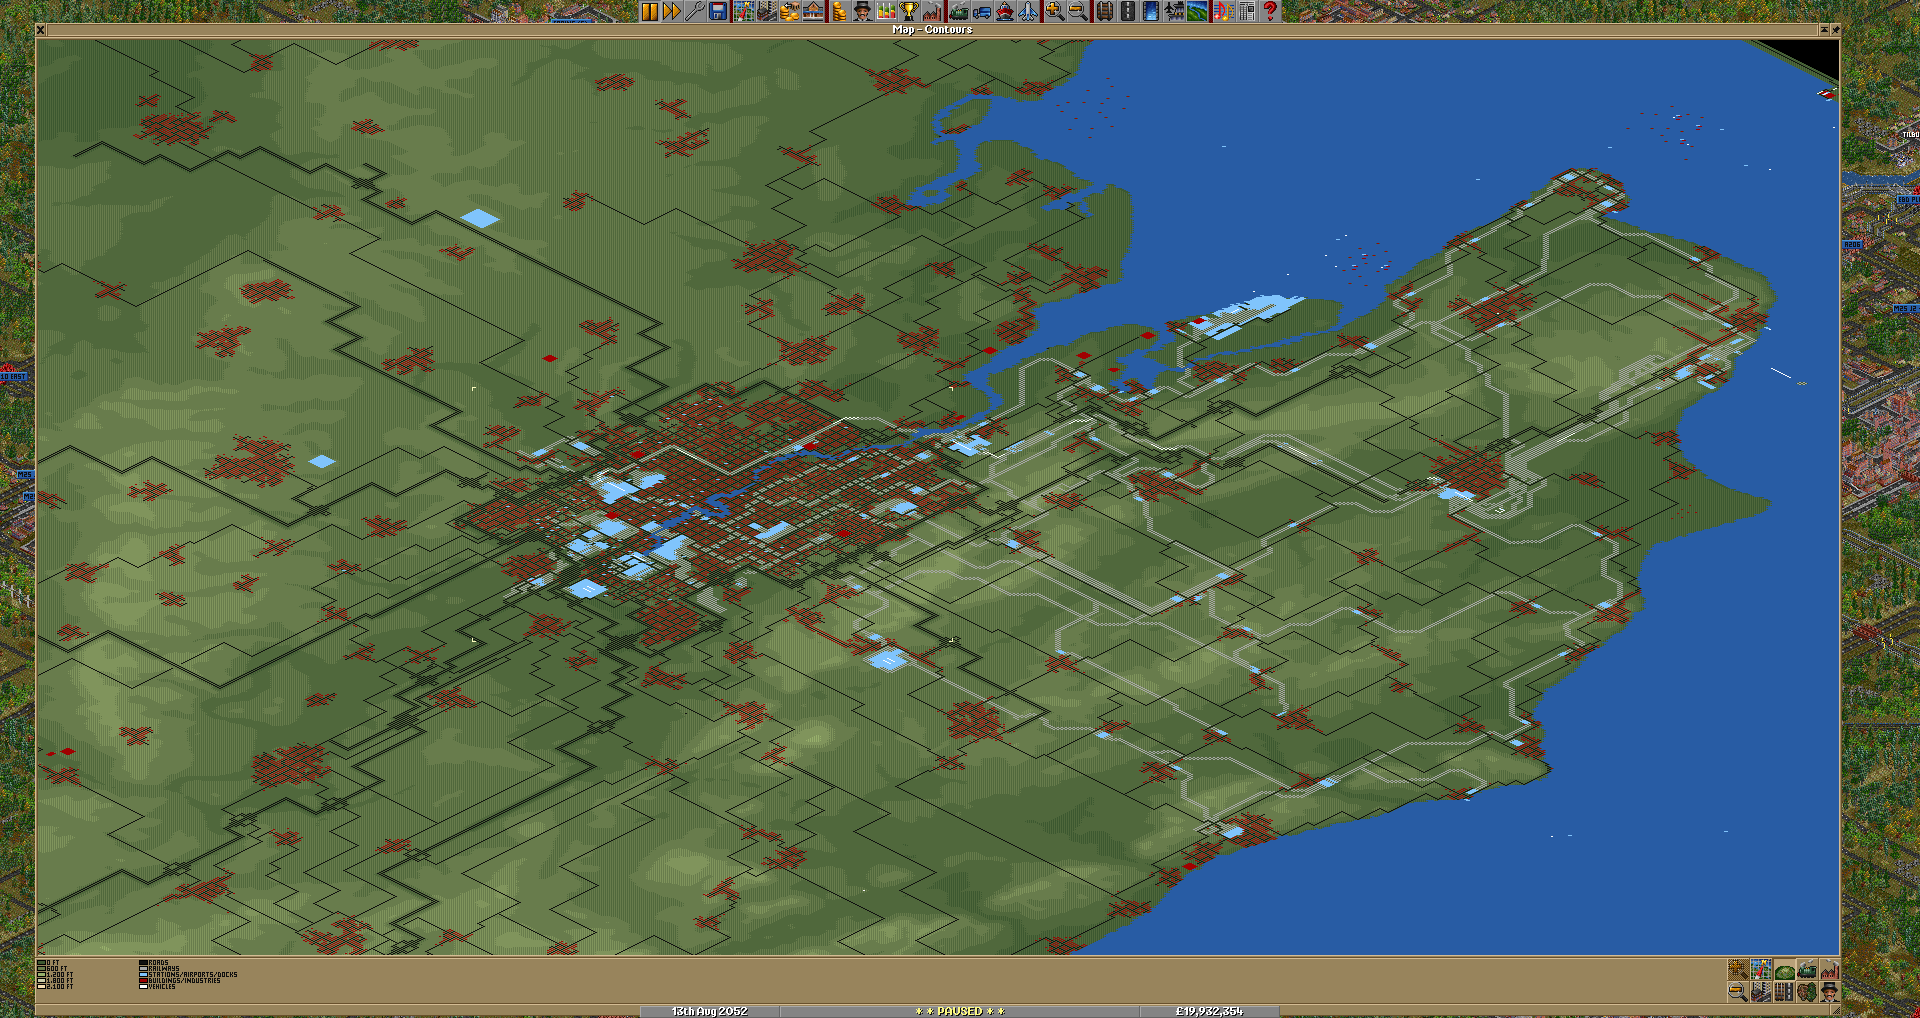Switch the map window to vegetation view
Viewport: 1920px width, 1018px height.
tap(1807, 992)
